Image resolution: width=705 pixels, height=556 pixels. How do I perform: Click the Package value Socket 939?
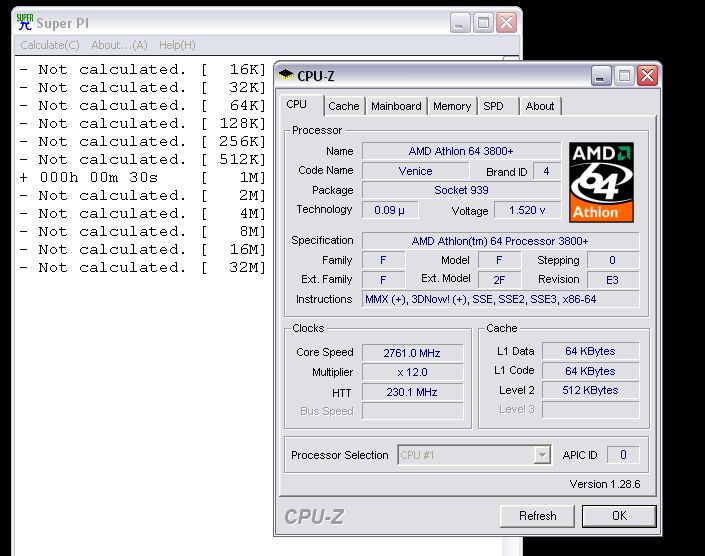(461, 190)
